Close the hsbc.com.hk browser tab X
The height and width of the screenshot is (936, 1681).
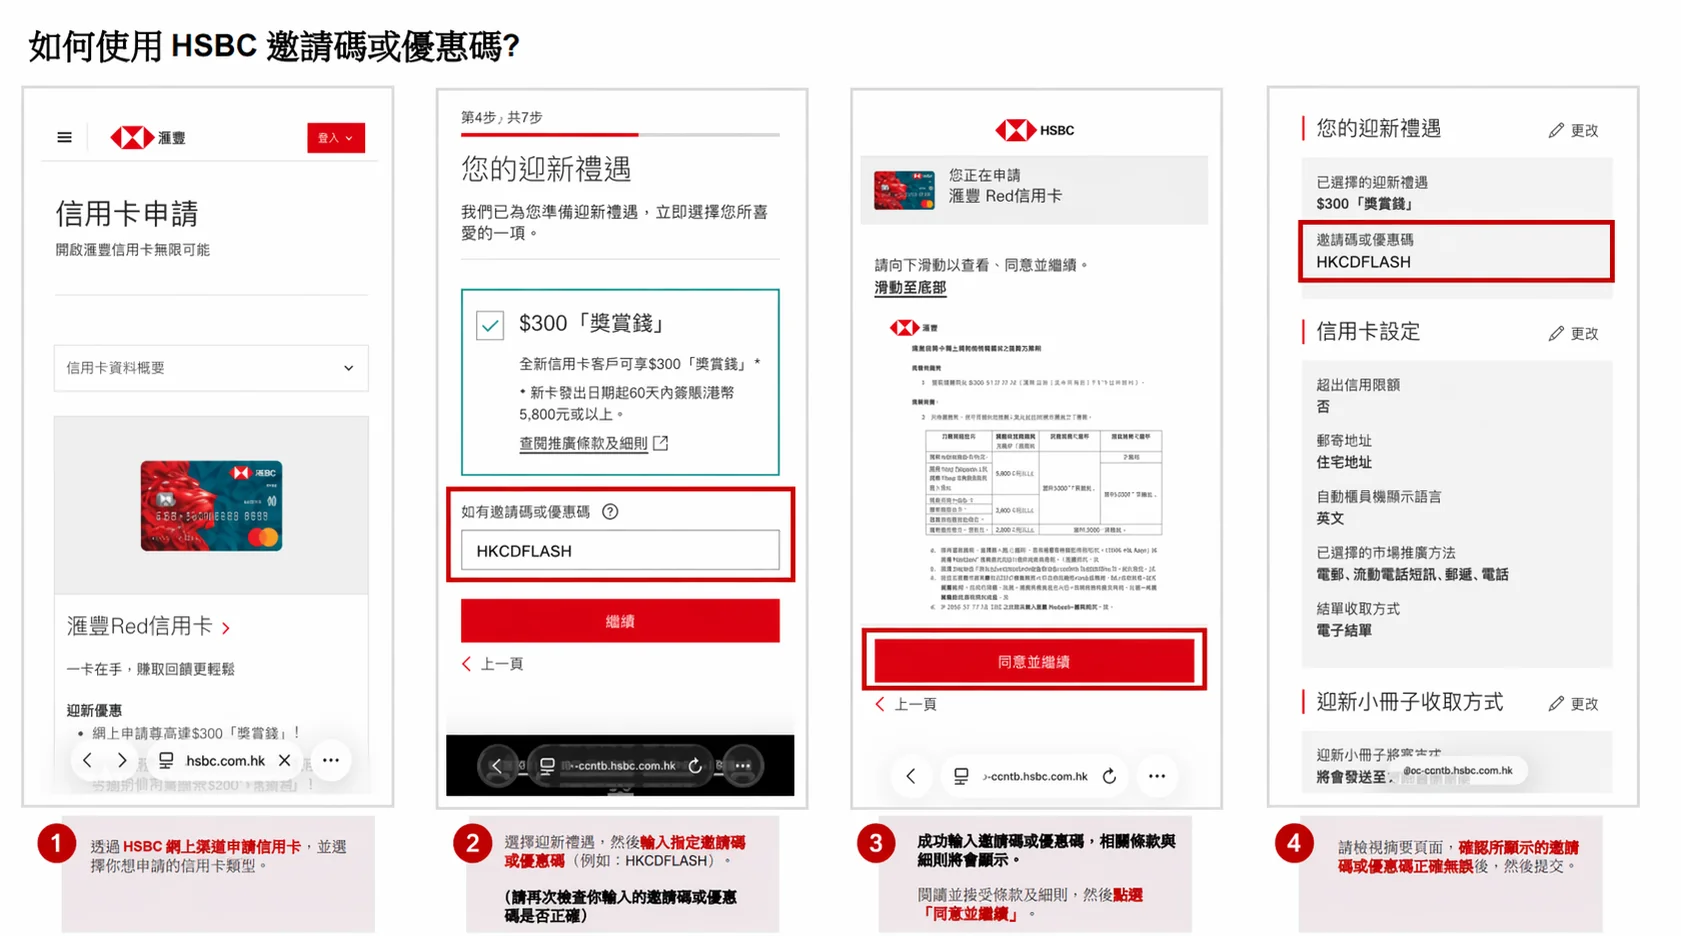(285, 761)
